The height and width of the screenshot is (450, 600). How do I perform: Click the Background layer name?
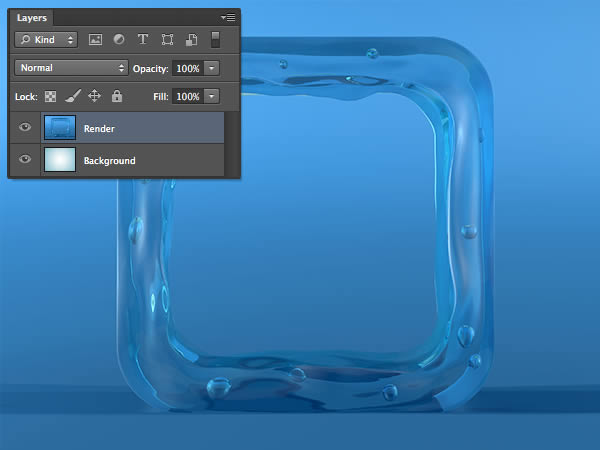pos(109,161)
